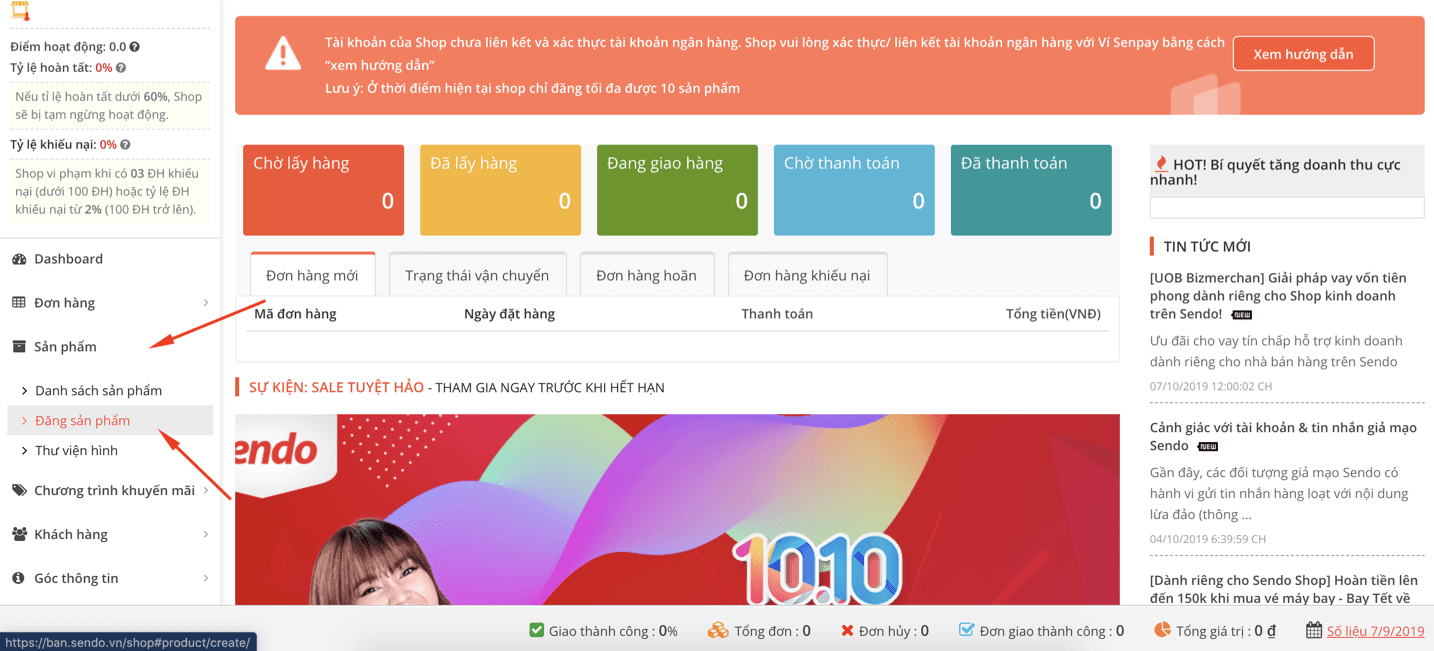Image resolution: width=1434 pixels, height=651 pixels.
Task: Click the Chương trình khuyến mãi tags icon
Action: 19,490
